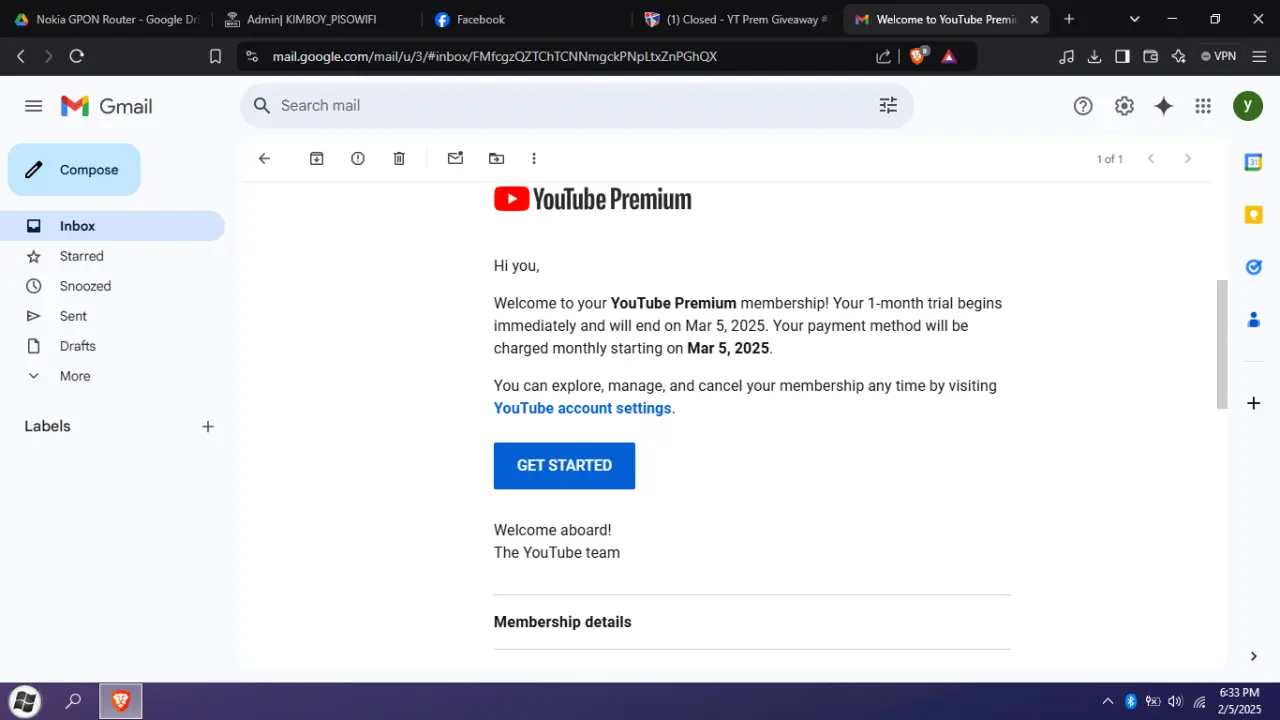Delete the YouTube Premium email
This screenshot has width=1280, height=720.
399,158
